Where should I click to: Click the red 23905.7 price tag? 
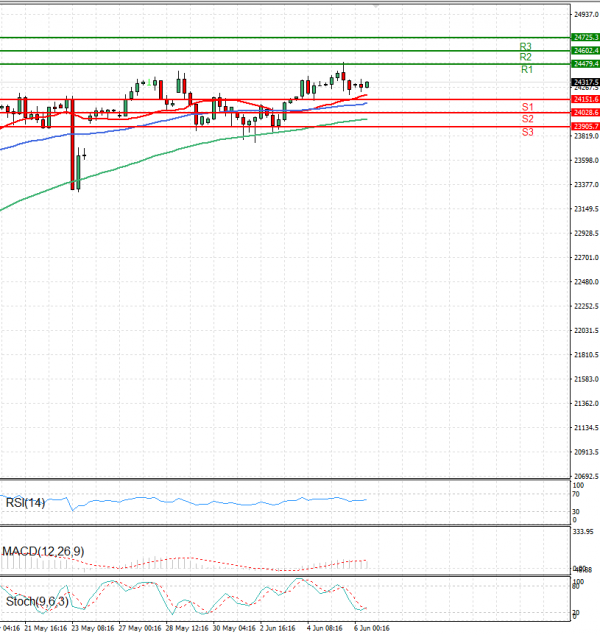pos(585,127)
